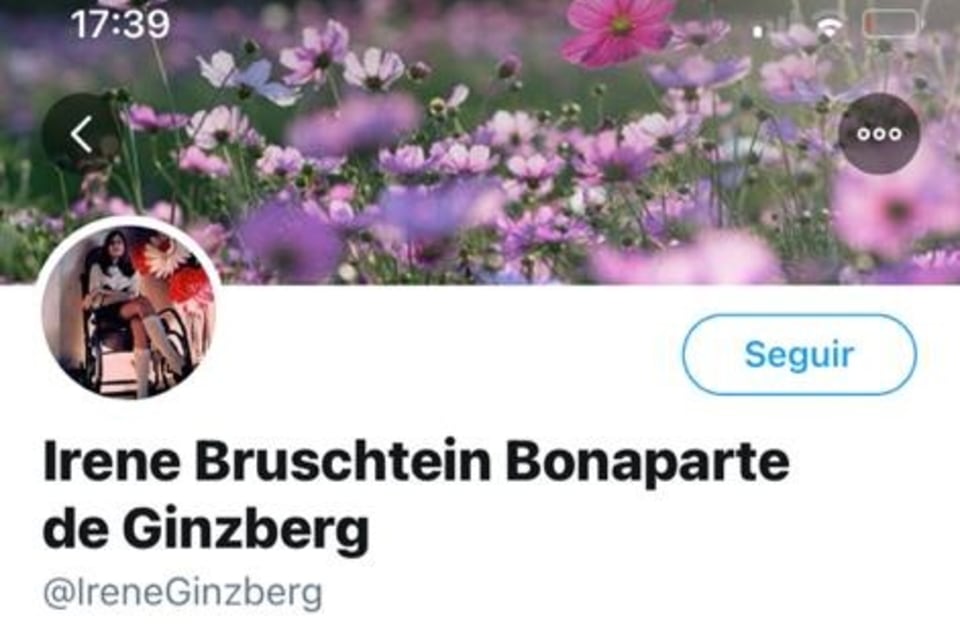The image size is (960, 640).
Task: Follow the account with the Seguir button
Action: [799, 354]
